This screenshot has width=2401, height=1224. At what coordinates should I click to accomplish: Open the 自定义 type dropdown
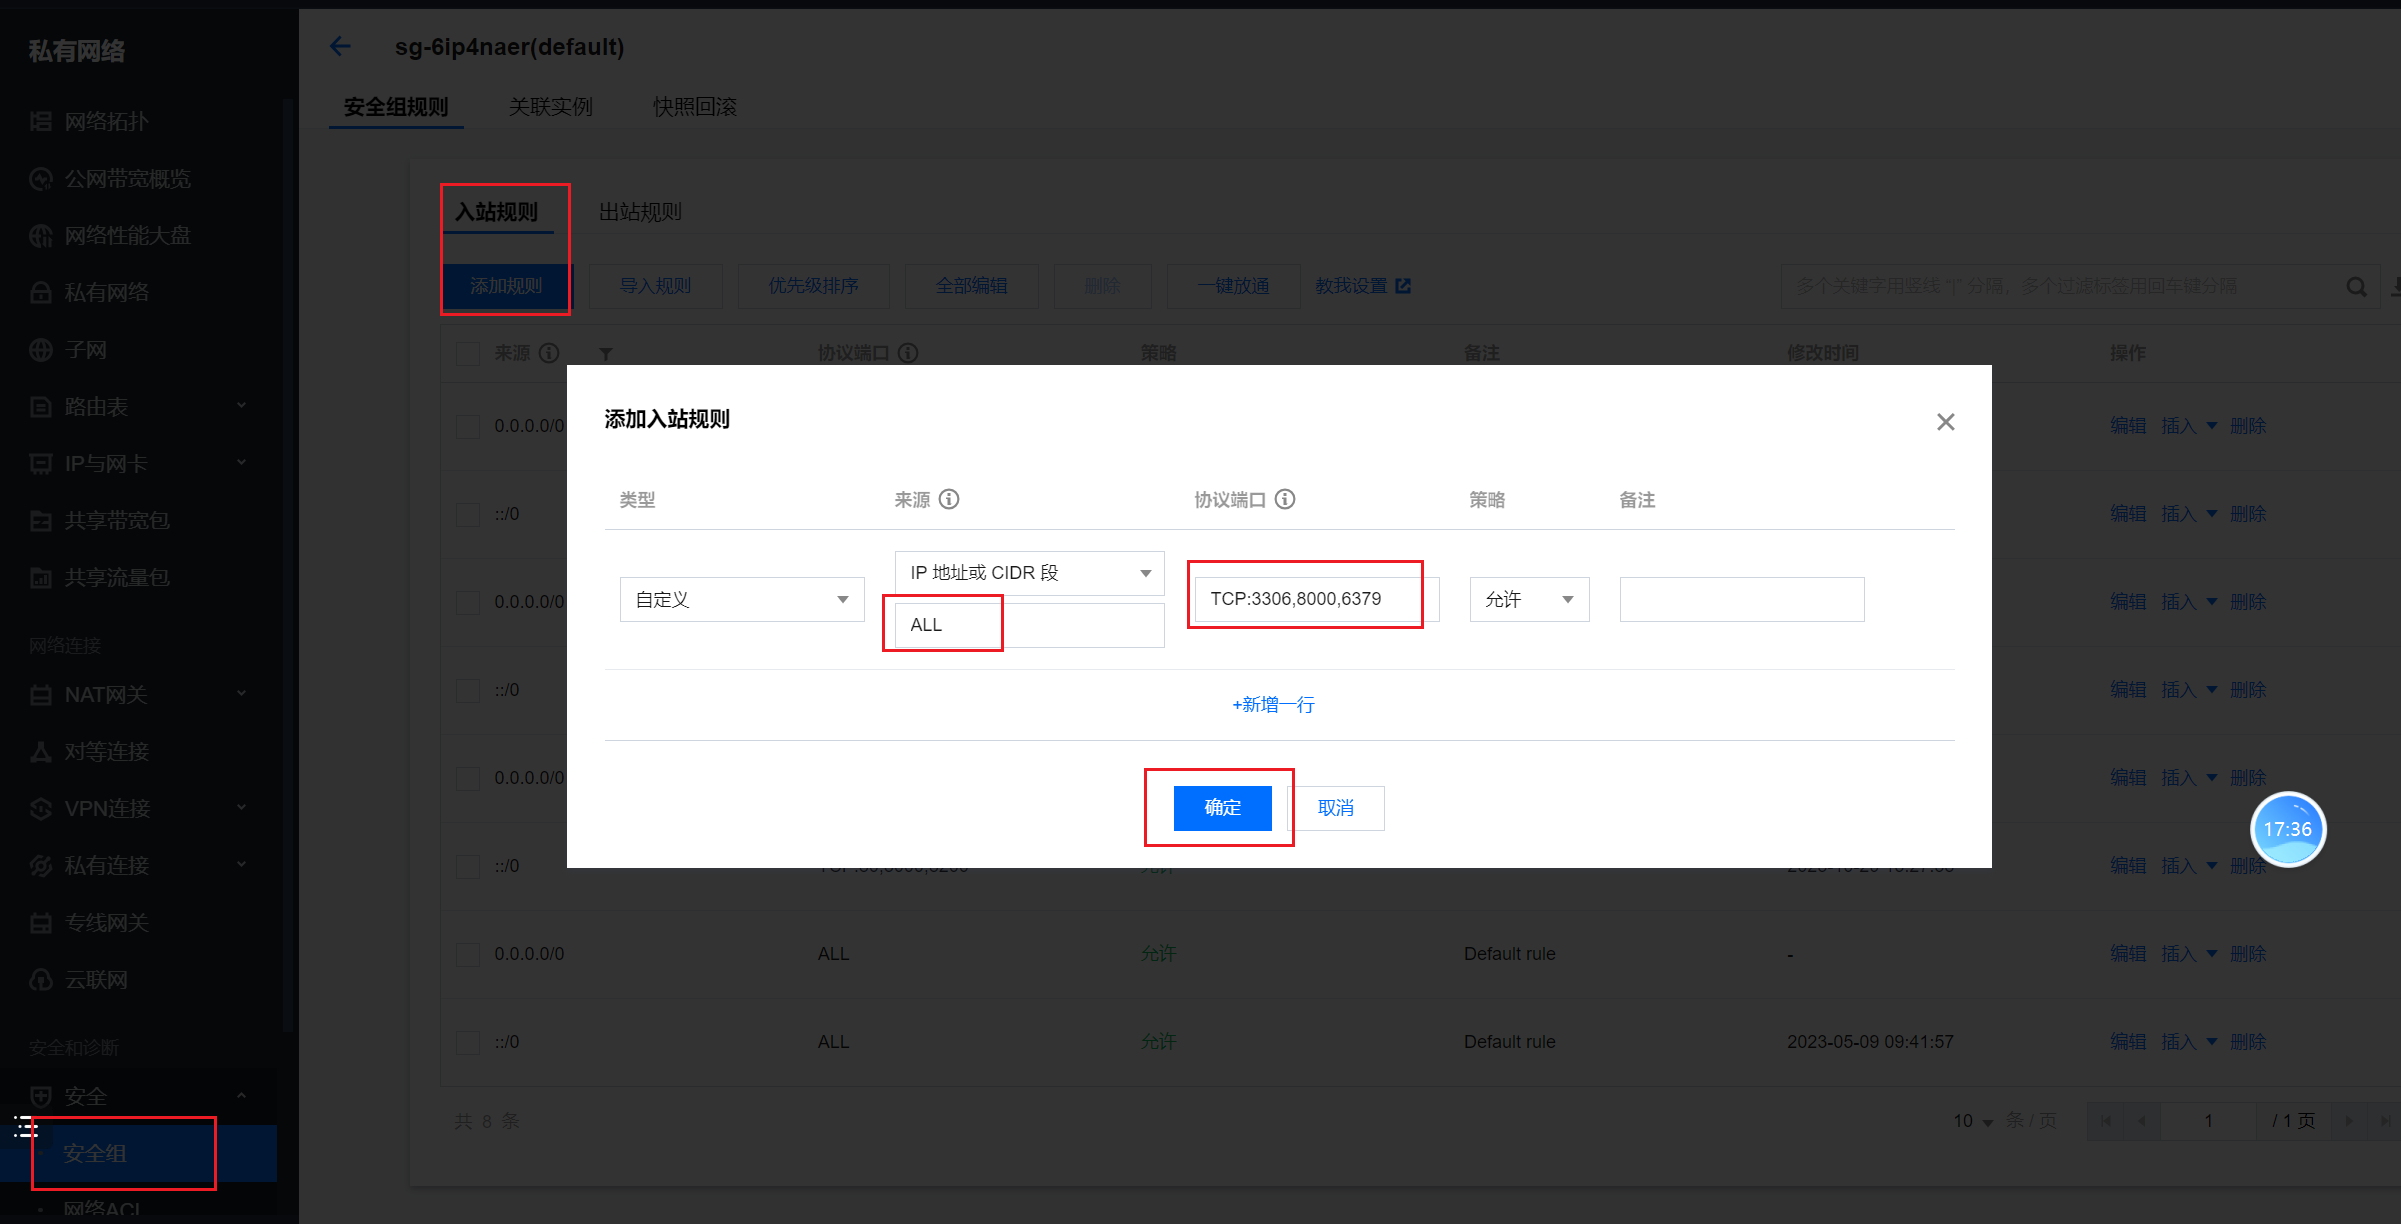pyautogui.click(x=741, y=599)
